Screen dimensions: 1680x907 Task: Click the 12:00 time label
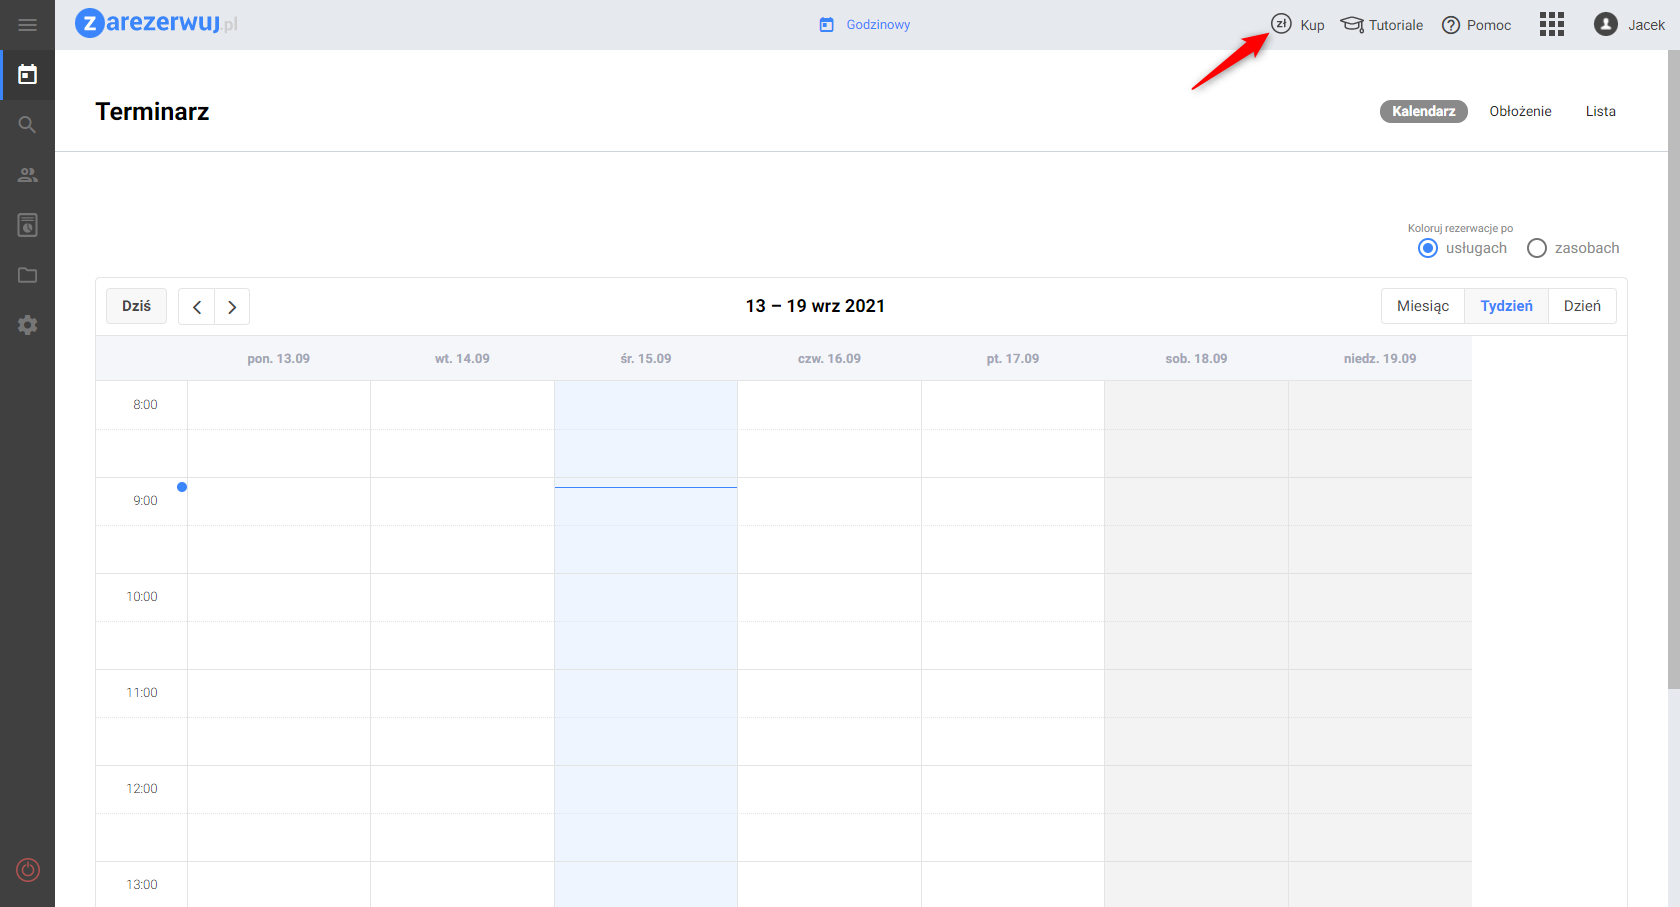click(x=142, y=789)
